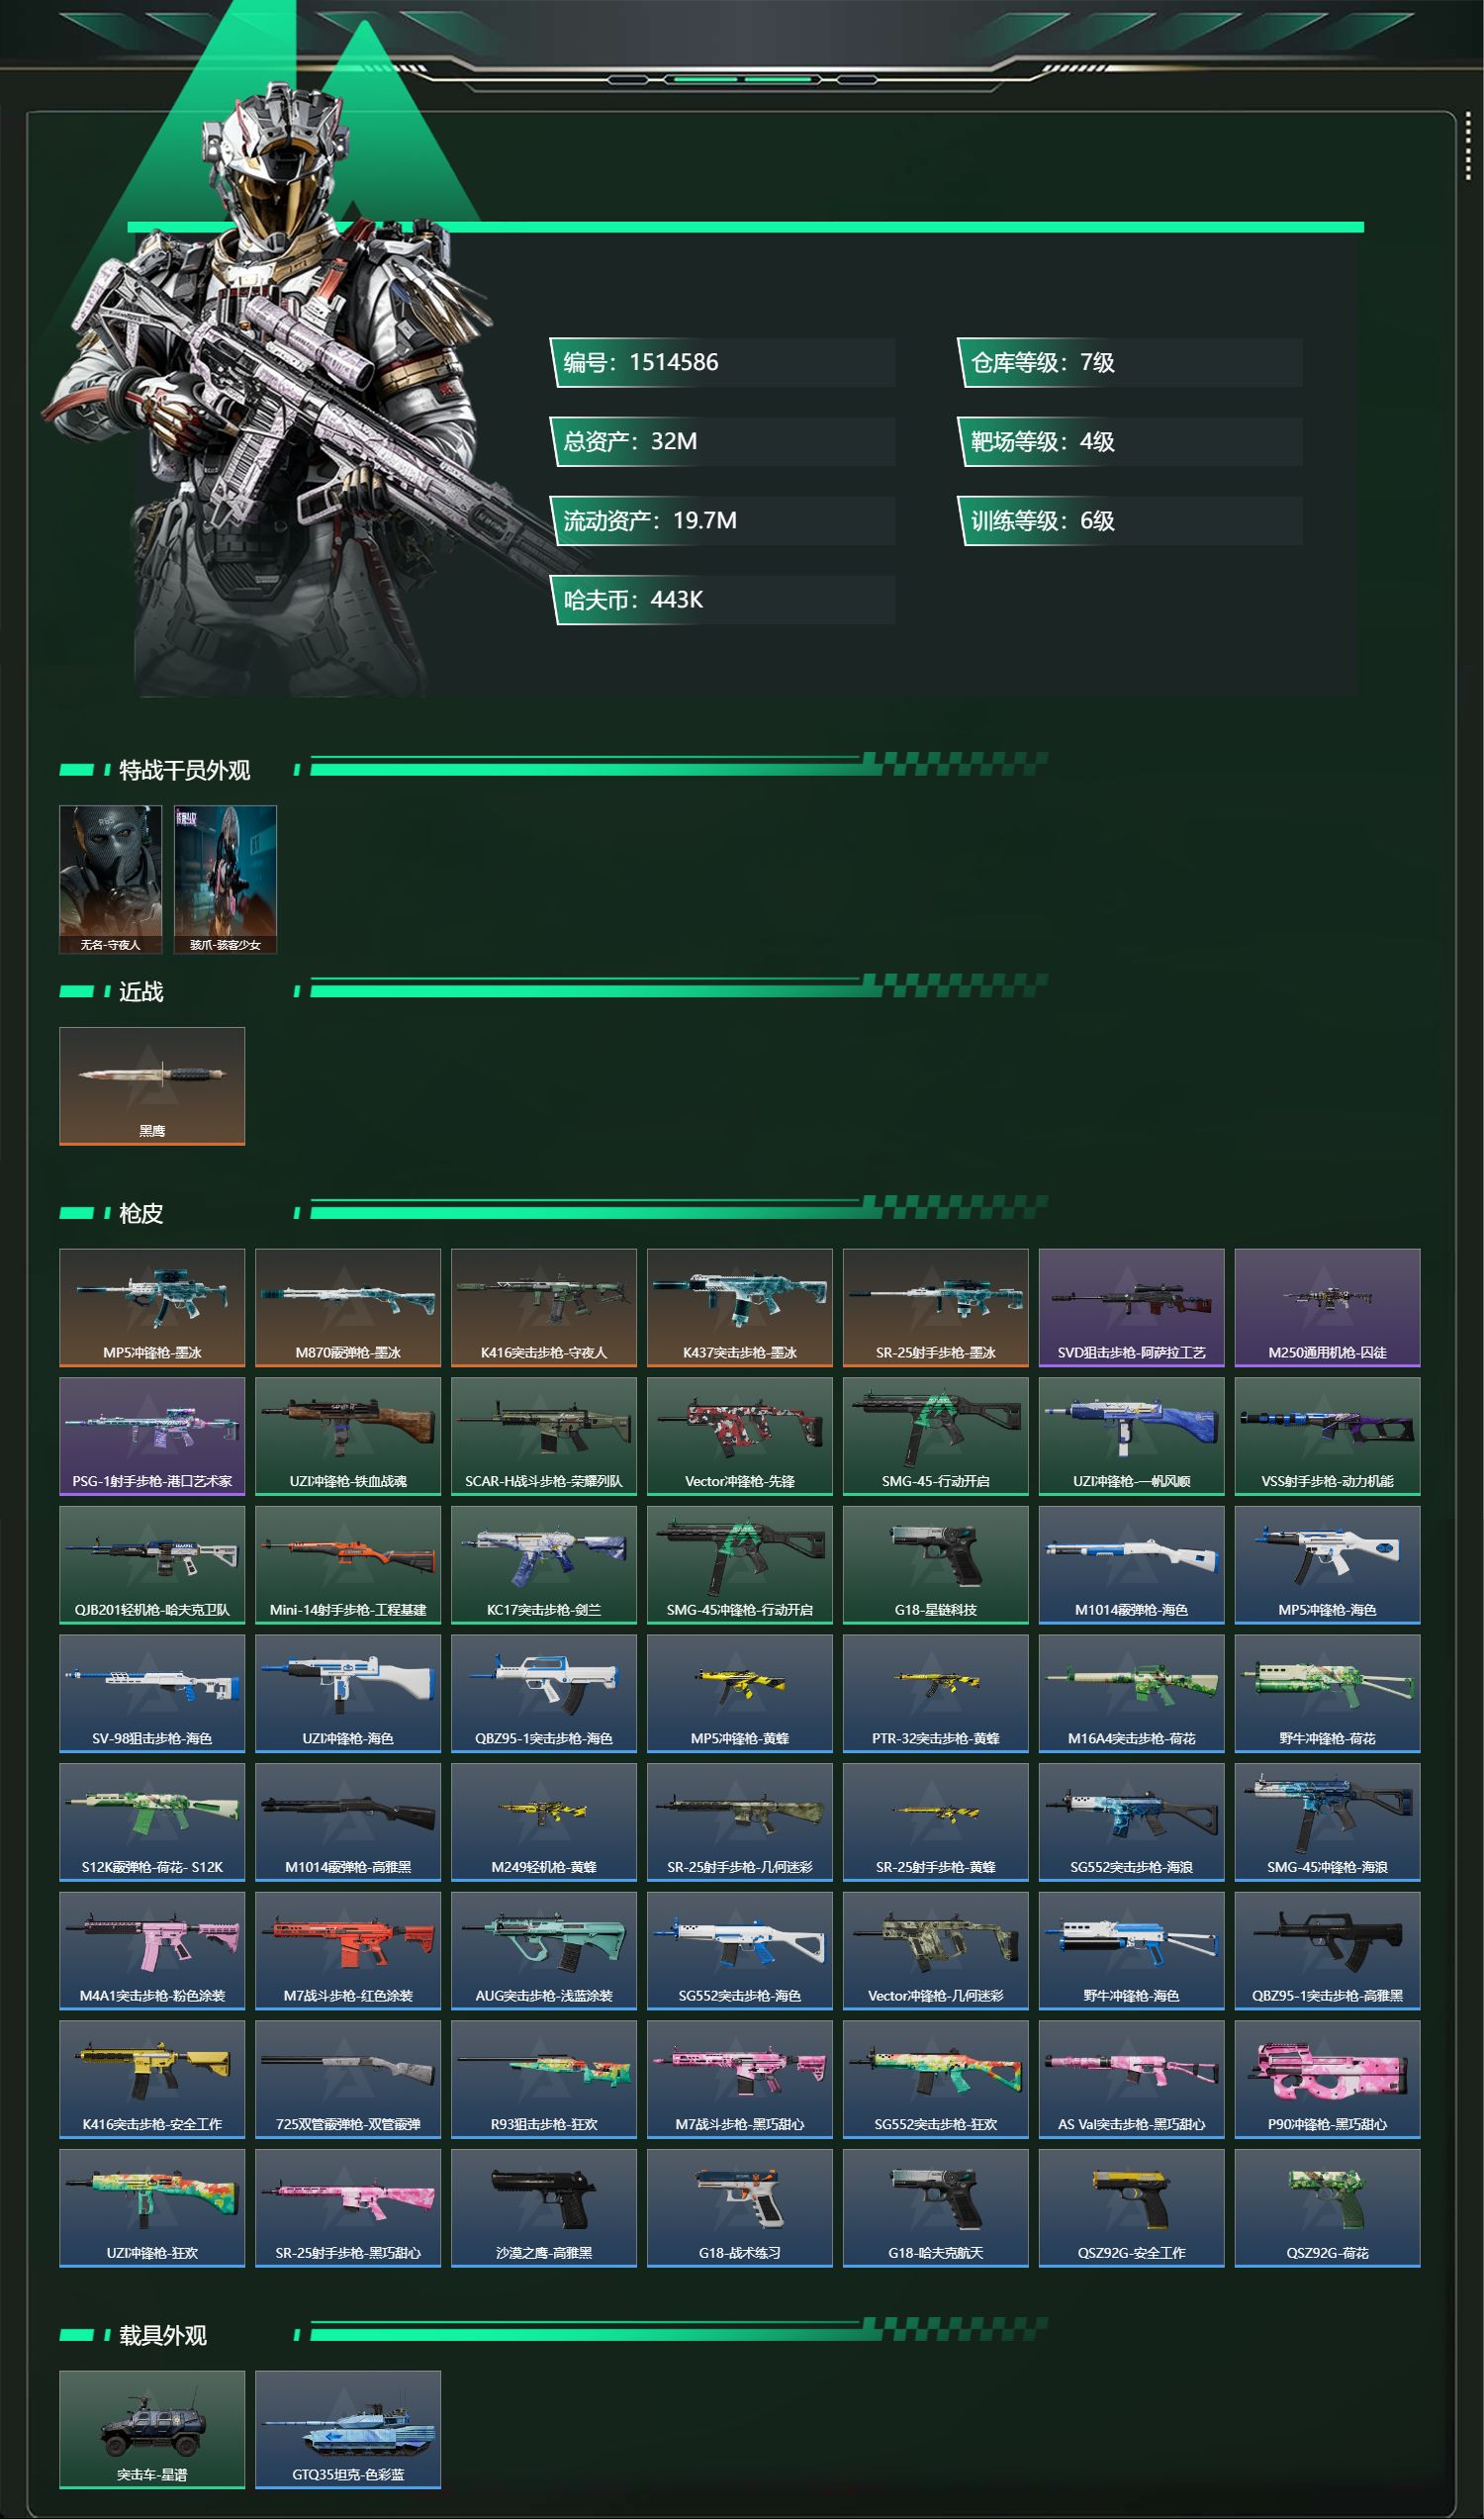The width and height of the screenshot is (1484, 2519).
Task: Click the 靶场等级：4级 stat
Action: point(1130,441)
